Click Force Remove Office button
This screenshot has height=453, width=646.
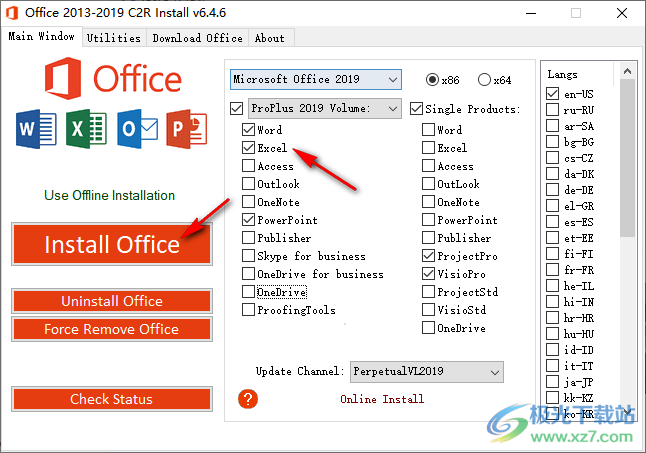pos(112,329)
